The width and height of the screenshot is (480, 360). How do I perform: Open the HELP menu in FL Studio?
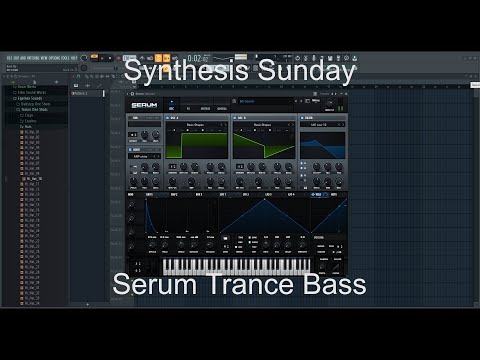pyautogui.click(x=74, y=58)
